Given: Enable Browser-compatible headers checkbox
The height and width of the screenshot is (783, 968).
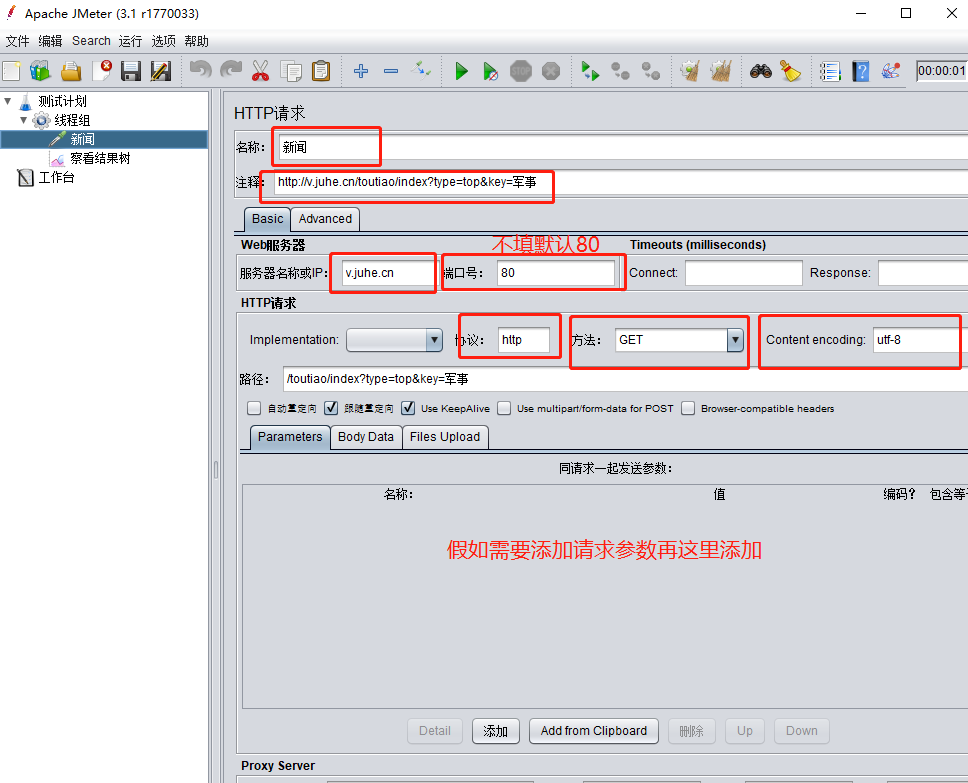Looking at the screenshot, I should [x=688, y=408].
